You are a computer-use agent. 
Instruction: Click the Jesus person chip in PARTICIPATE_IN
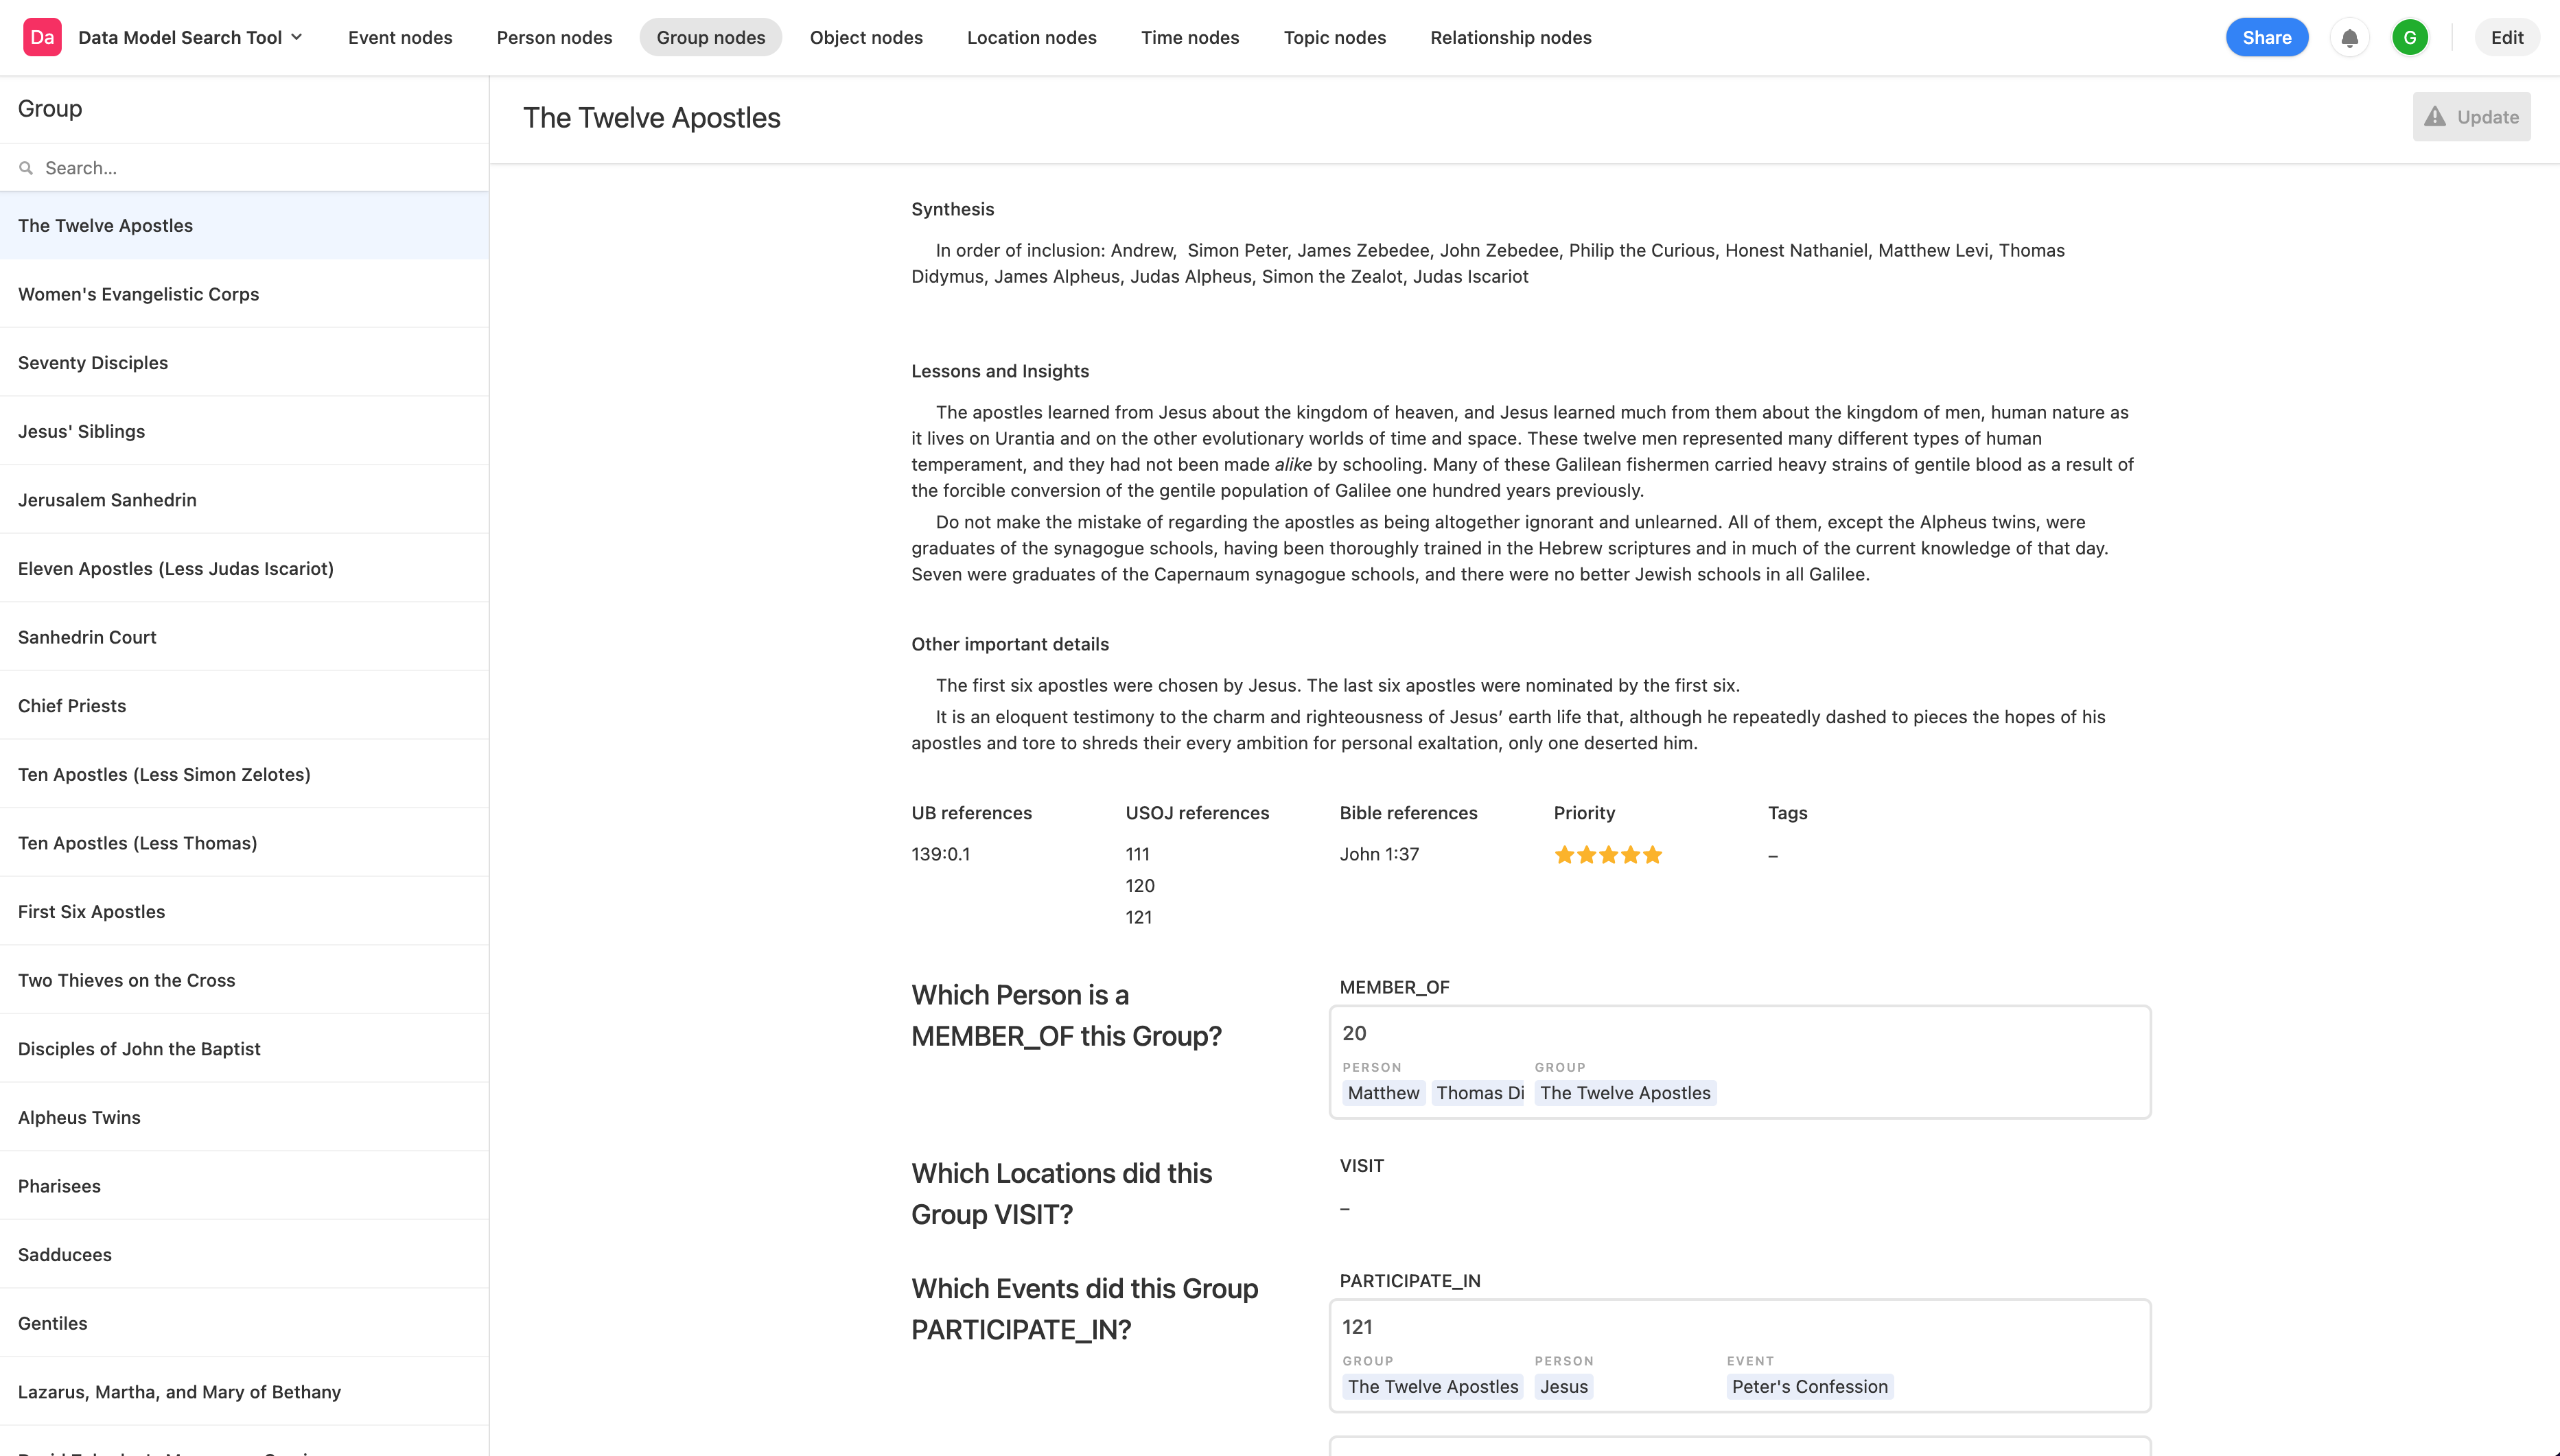click(x=1563, y=1387)
